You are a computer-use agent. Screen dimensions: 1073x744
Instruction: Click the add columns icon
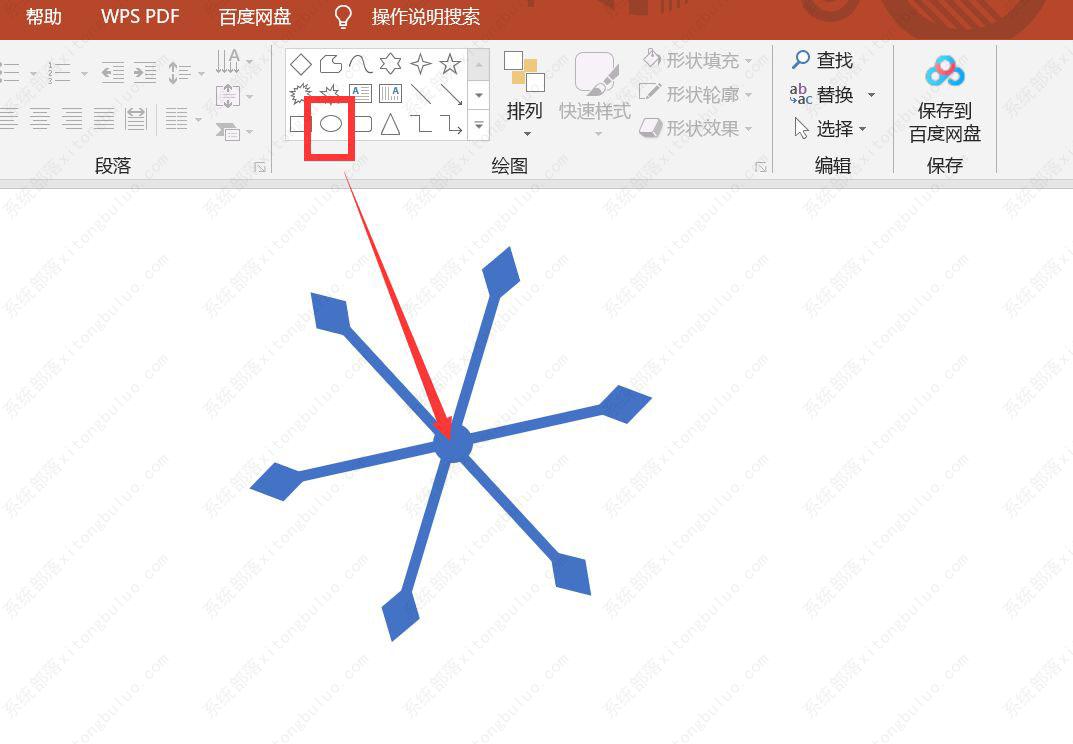coord(177,118)
